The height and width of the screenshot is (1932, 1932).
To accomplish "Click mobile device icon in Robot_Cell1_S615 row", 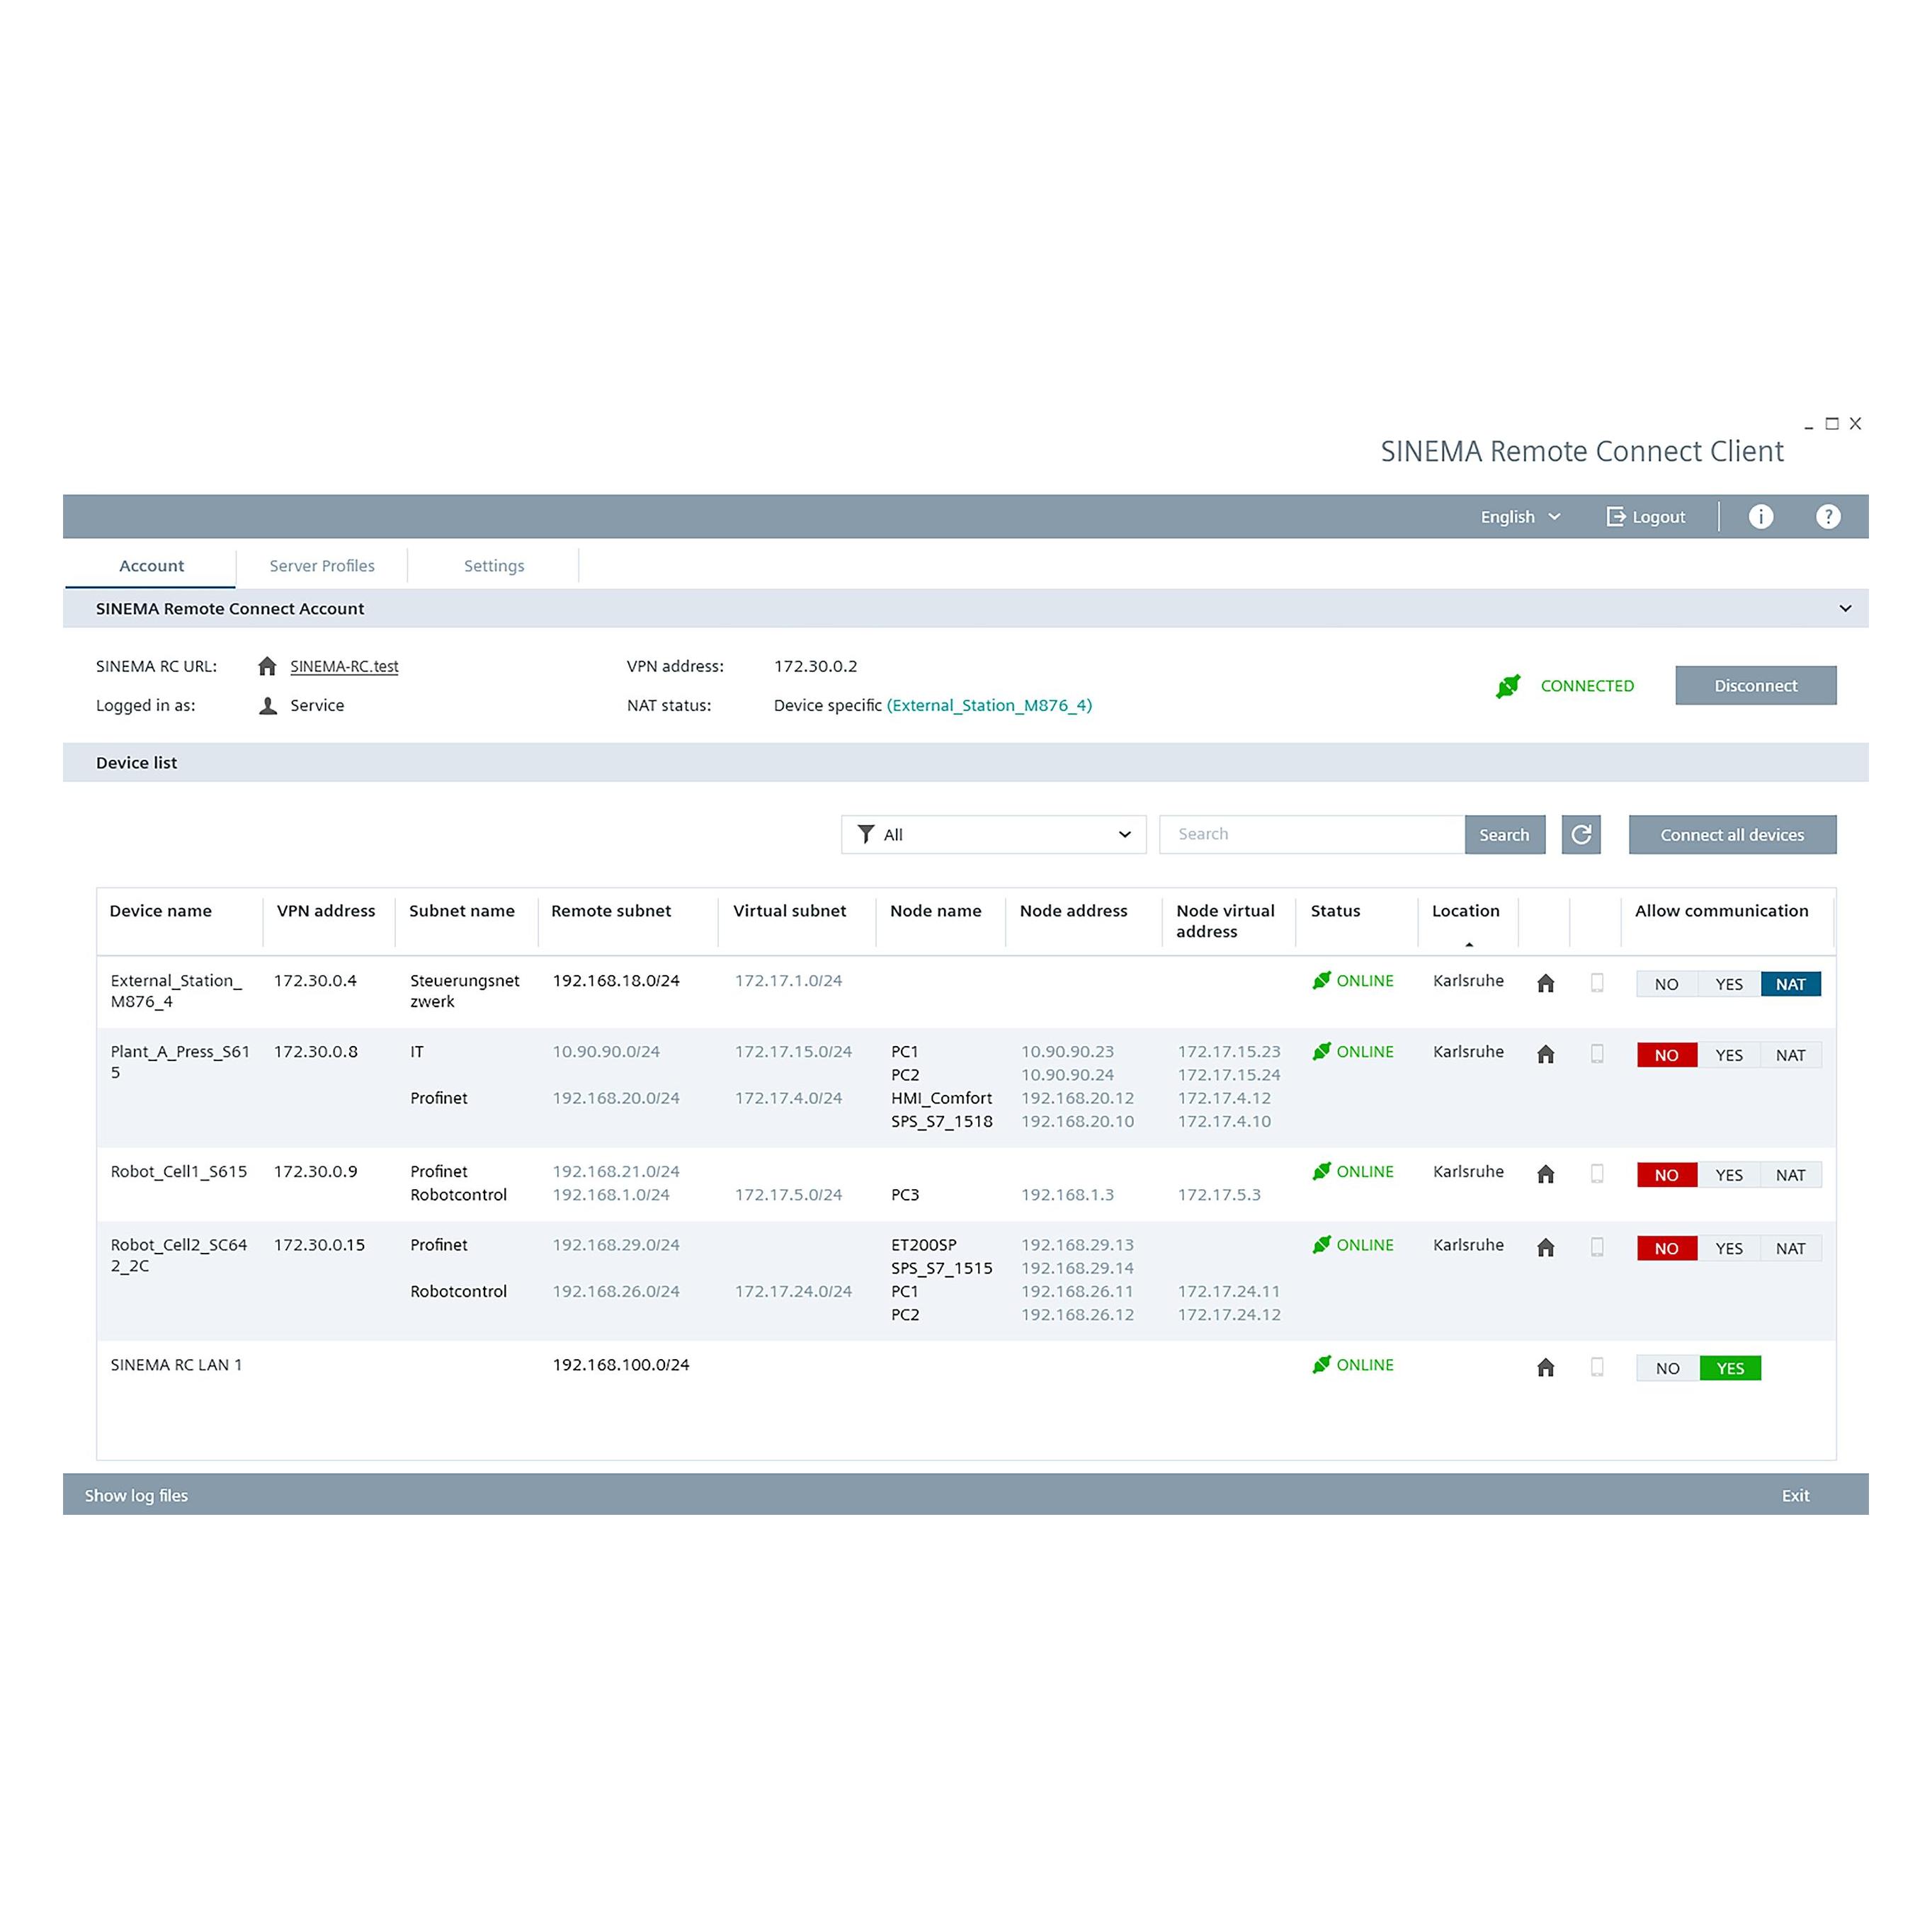I will pyautogui.click(x=1597, y=1174).
